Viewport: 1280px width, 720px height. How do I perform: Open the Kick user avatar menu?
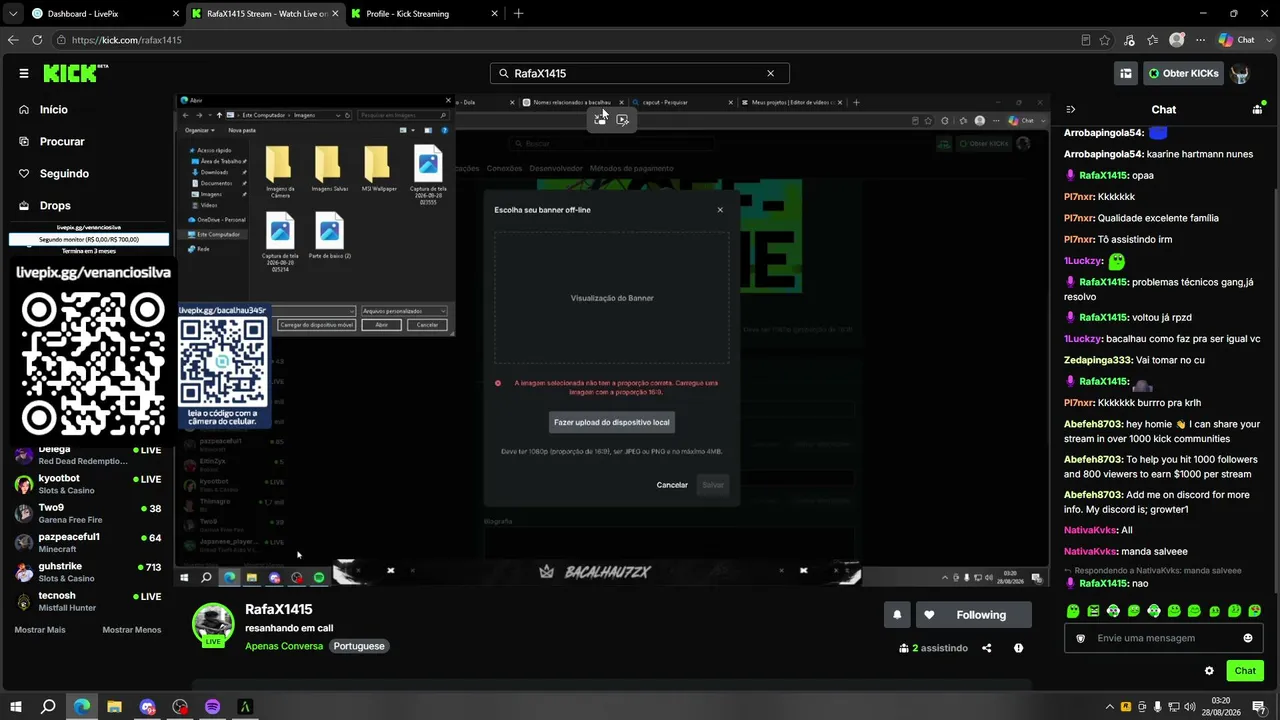click(1240, 73)
